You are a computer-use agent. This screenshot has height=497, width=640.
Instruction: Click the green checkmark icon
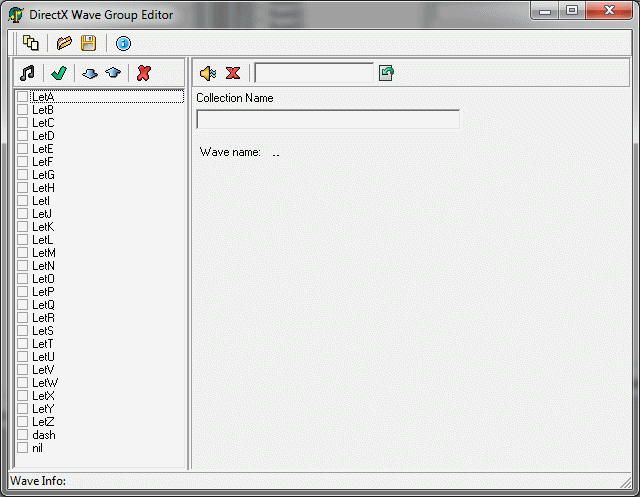click(59, 73)
